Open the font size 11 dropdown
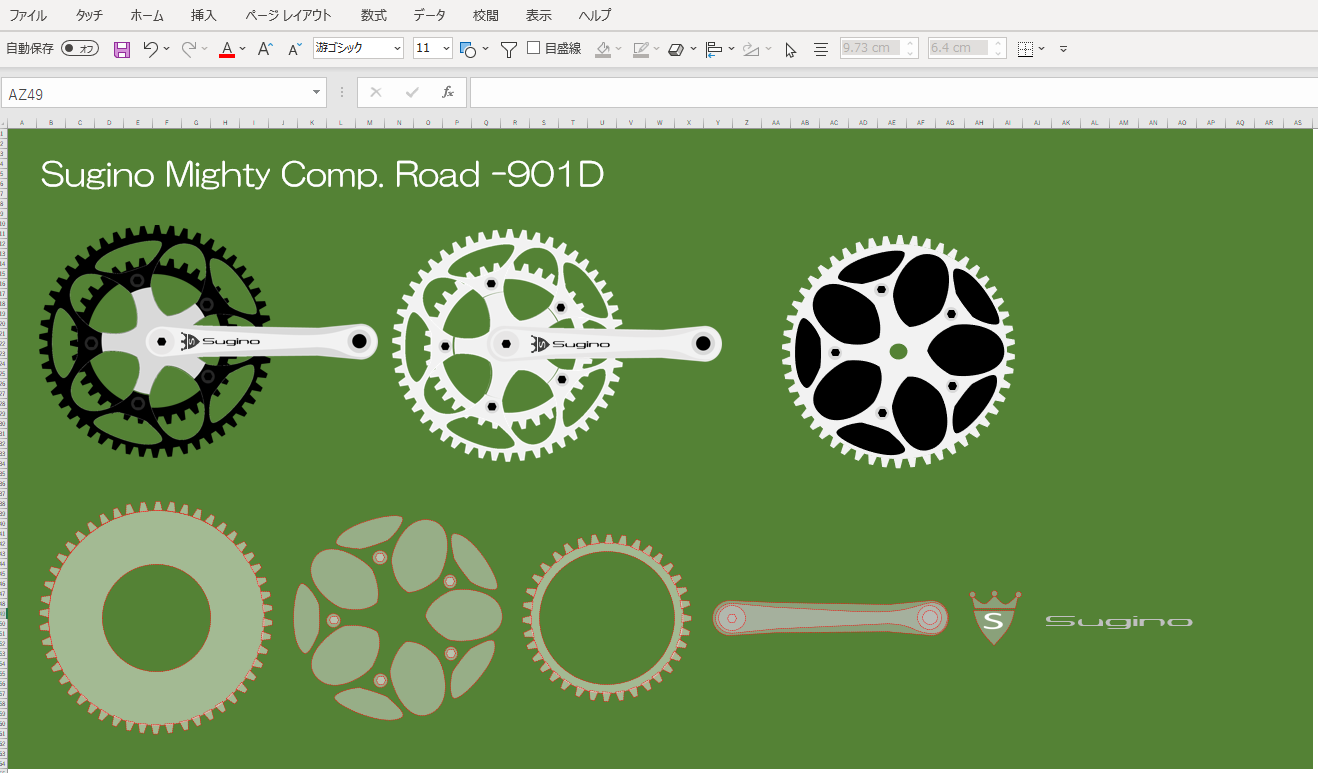Screen dimensions: 1318x773 [x=446, y=48]
